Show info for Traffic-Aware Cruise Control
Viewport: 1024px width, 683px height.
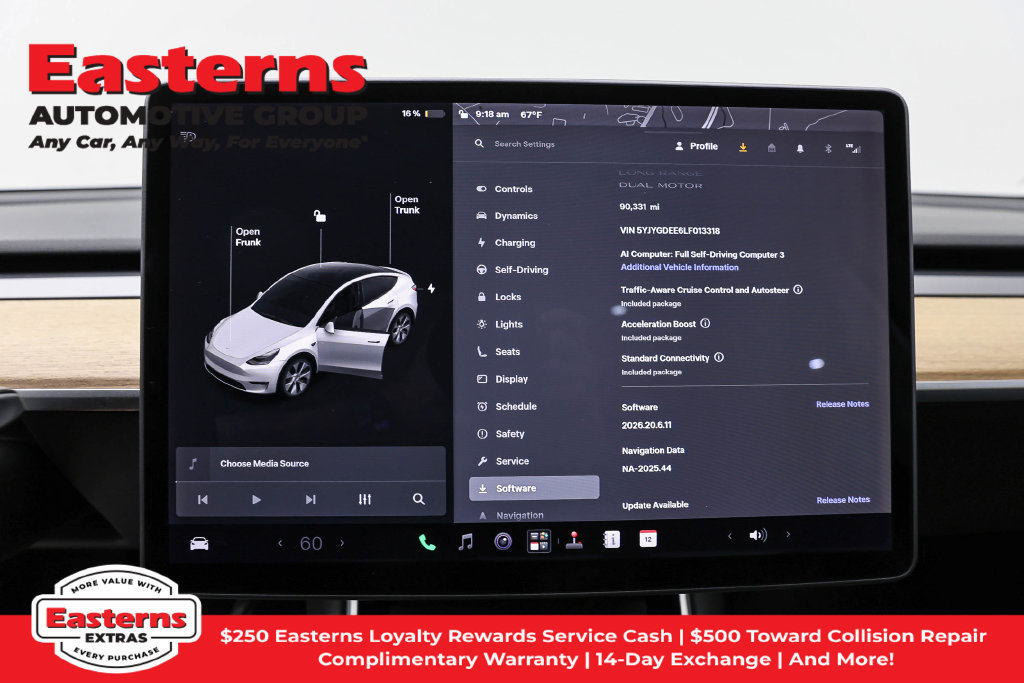tap(798, 289)
